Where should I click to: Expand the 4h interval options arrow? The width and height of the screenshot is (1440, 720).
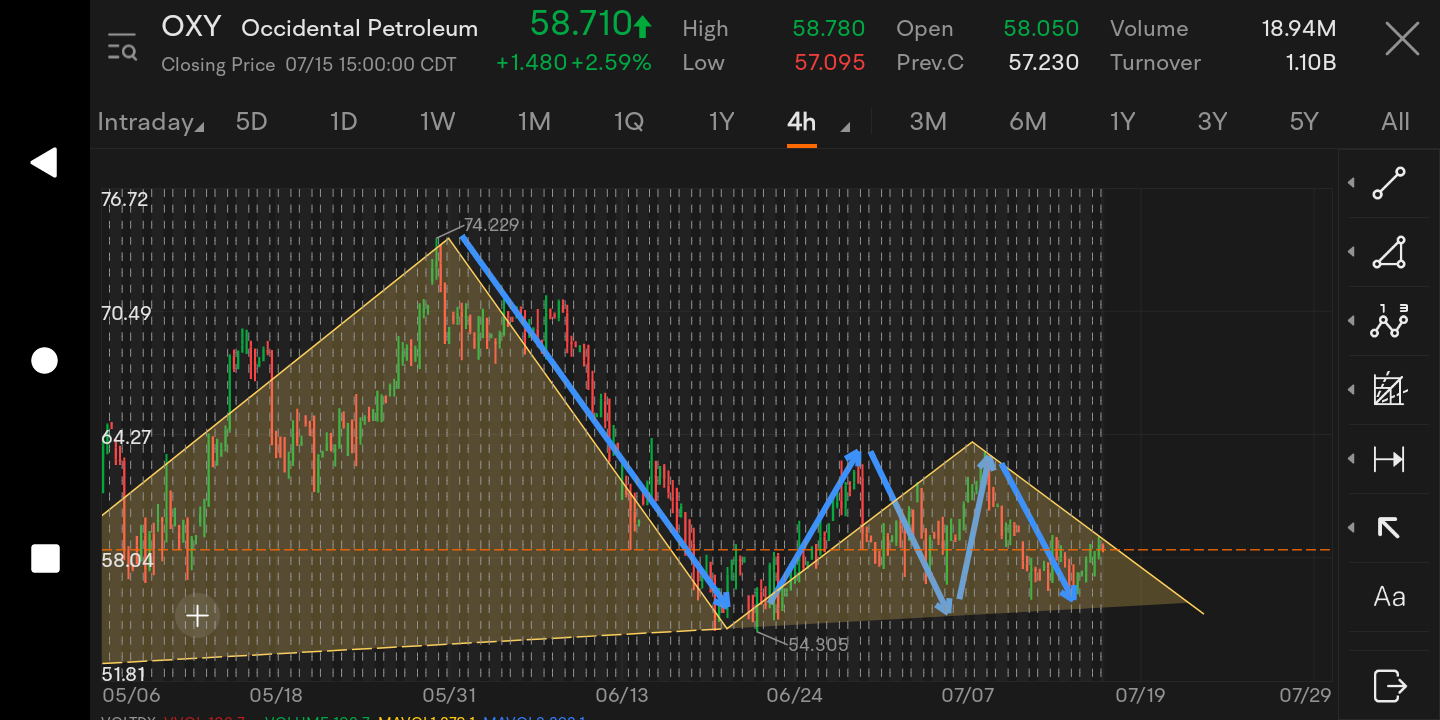[x=845, y=127]
